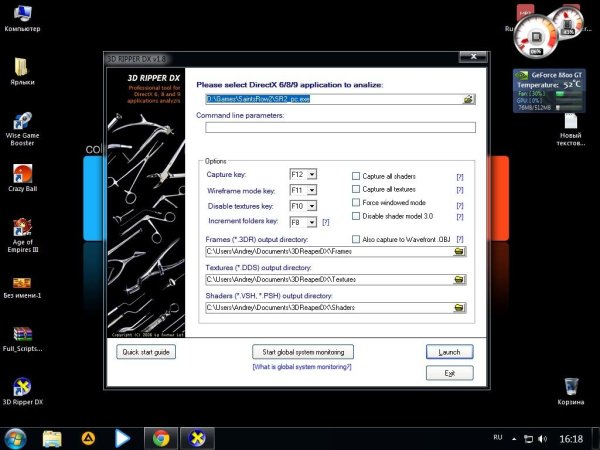600x450 pixels.
Task: Browse for Textures output directory folder
Action: (x=459, y=280)
